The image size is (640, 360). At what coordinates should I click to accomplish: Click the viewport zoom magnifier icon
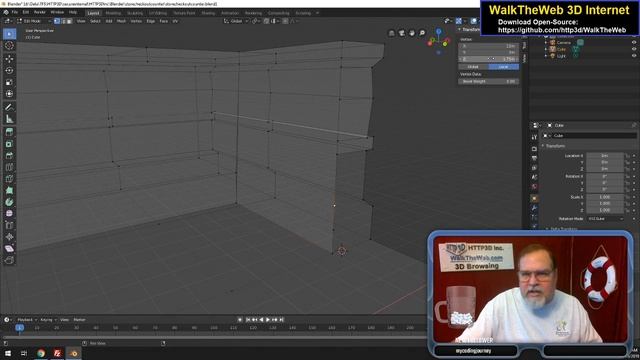coord(422,33)
